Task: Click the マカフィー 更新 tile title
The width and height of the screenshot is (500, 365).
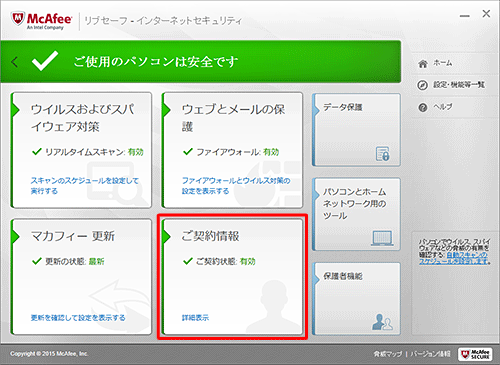Action: coord(73,236)
